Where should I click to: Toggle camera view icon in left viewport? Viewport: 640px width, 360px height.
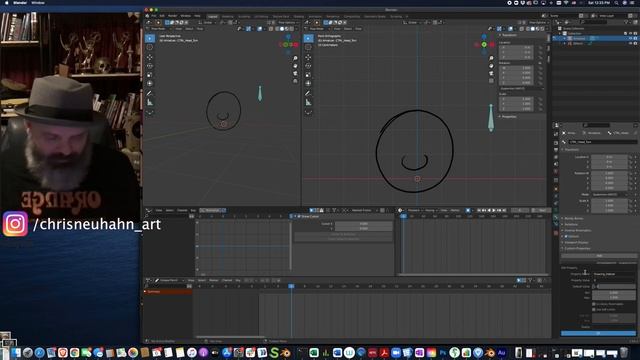(x=295, y=73)
